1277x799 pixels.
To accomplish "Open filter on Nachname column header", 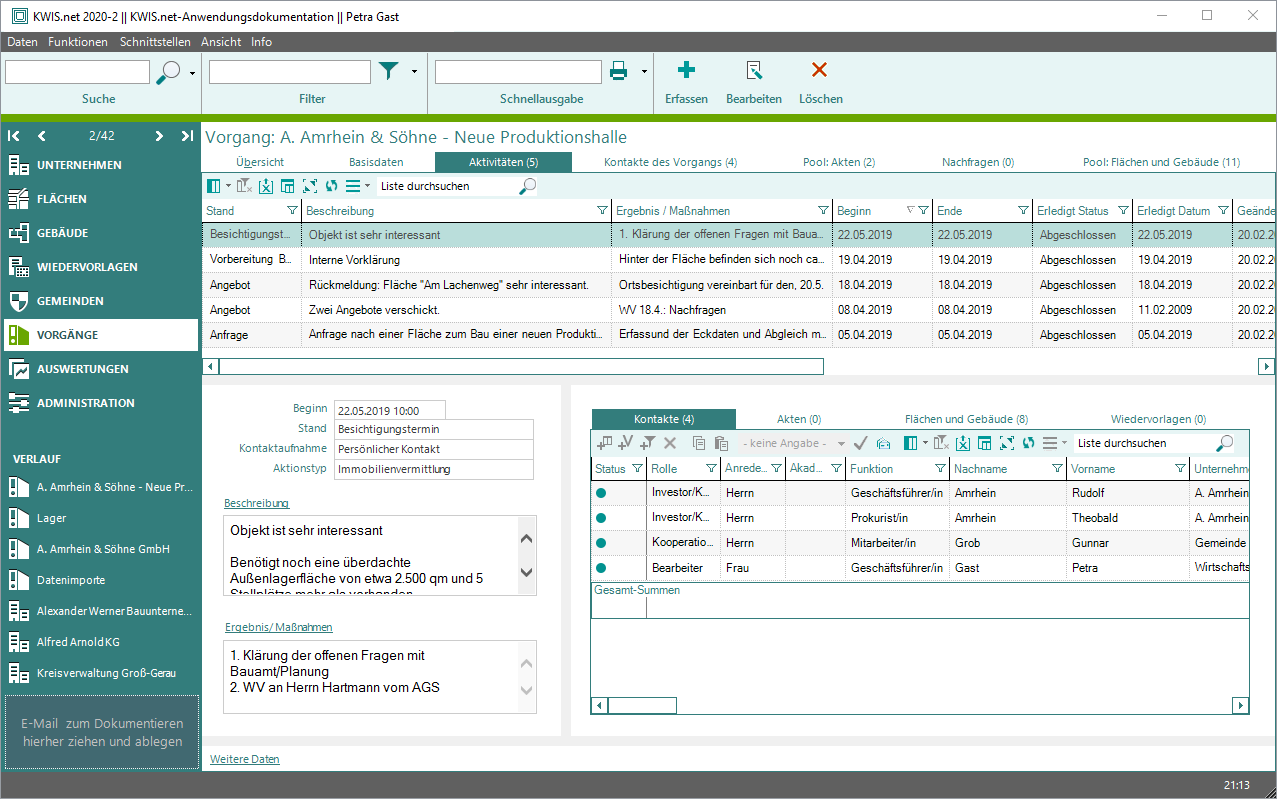I will [x=1057, y=469].
